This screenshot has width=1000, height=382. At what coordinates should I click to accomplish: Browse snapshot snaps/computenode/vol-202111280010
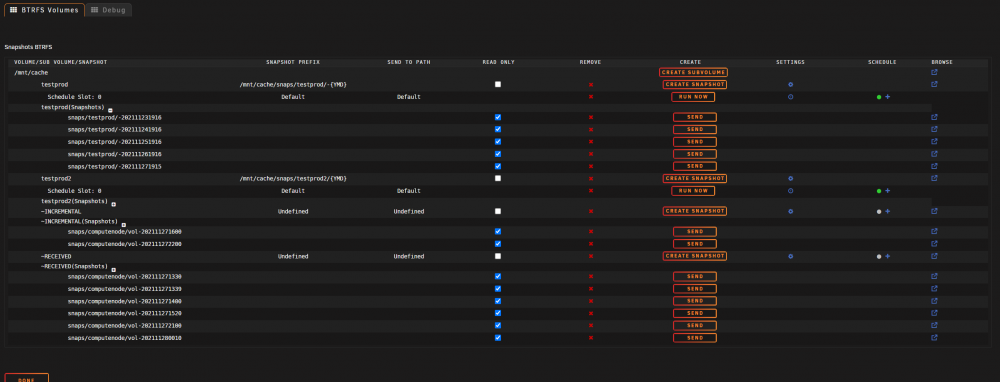click(934, 338)
